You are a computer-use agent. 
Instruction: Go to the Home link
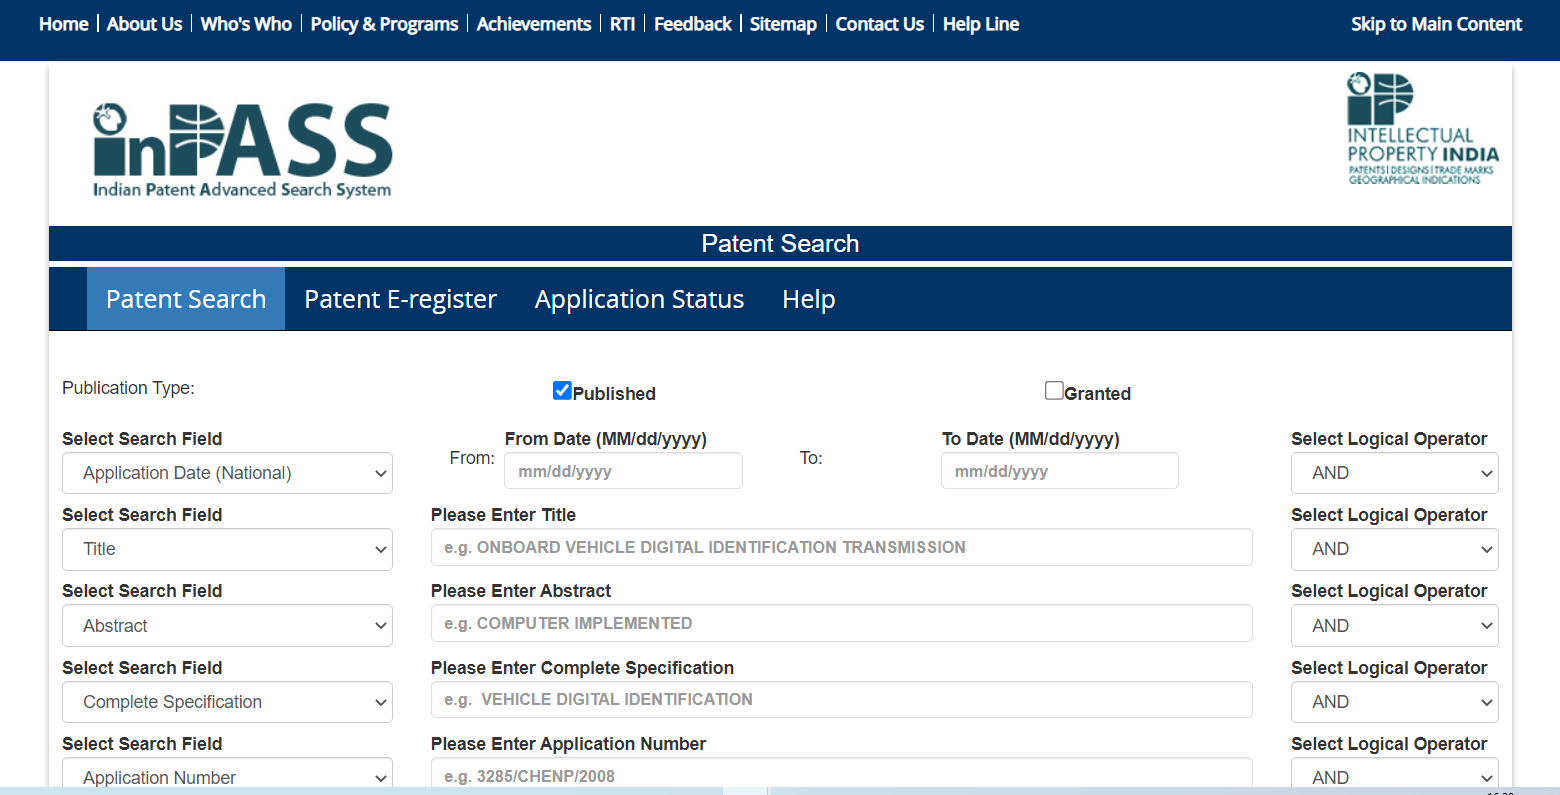(x=64, y=24)
